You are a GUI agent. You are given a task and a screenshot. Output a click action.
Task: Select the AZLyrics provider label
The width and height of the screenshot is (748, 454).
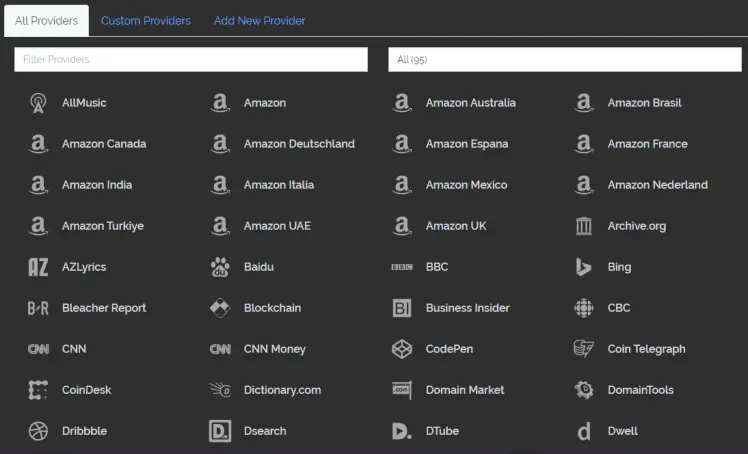point(84,267)
